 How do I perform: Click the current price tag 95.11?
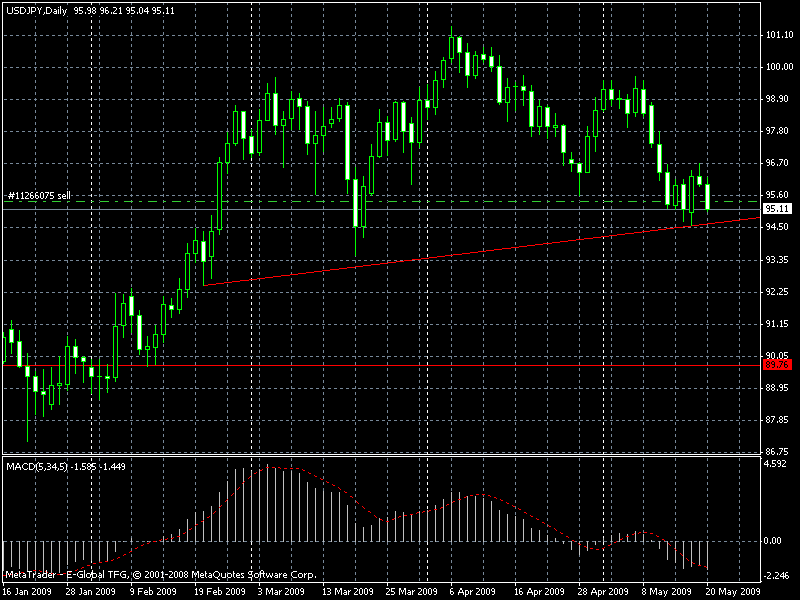point(776,209)
